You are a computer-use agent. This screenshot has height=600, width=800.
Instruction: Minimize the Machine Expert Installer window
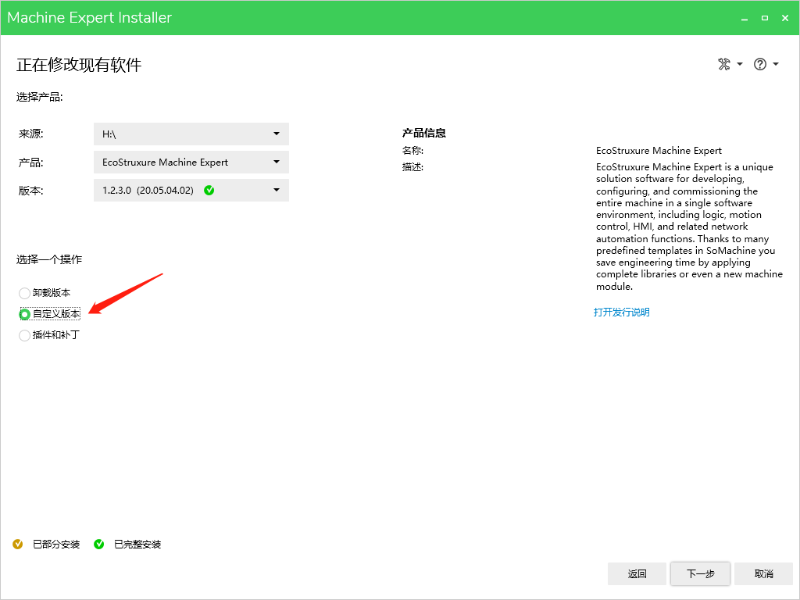click(x=744, y=18)
